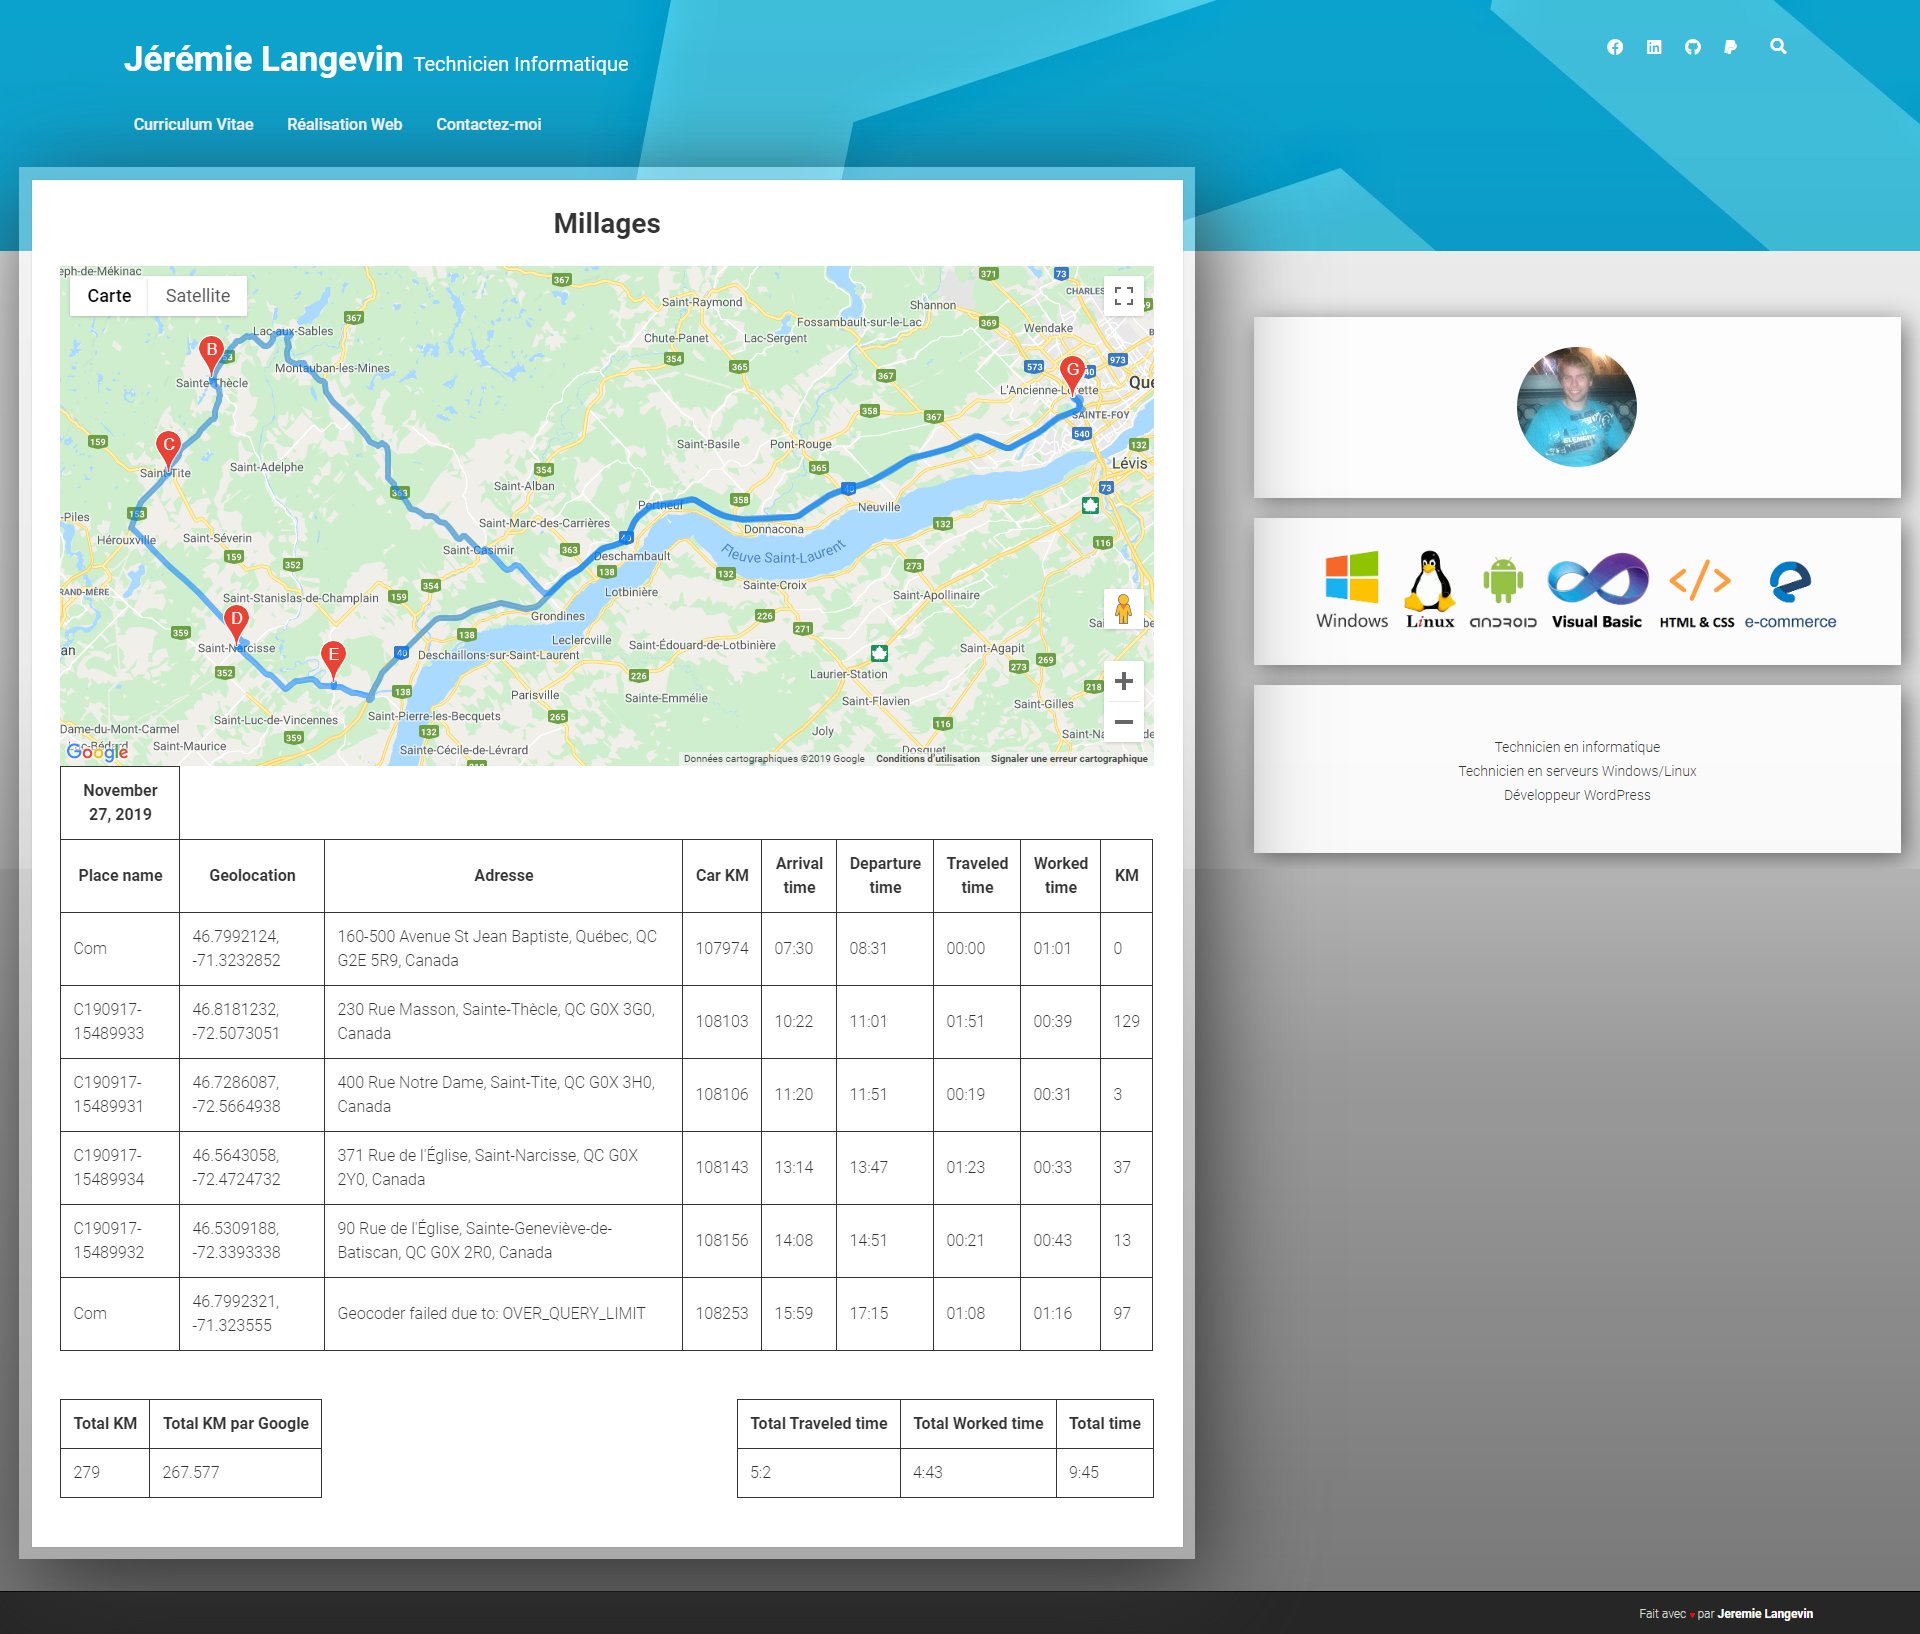Click the Jérémie Langevin site title
Image resolution: width=1920 pixels, height=1634 pixels.
point(263,59)
